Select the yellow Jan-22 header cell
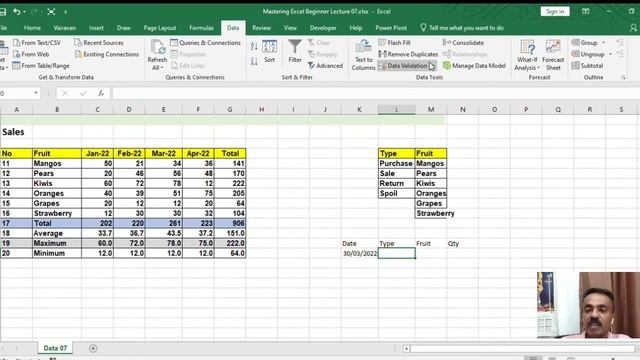 coord(98,153)
